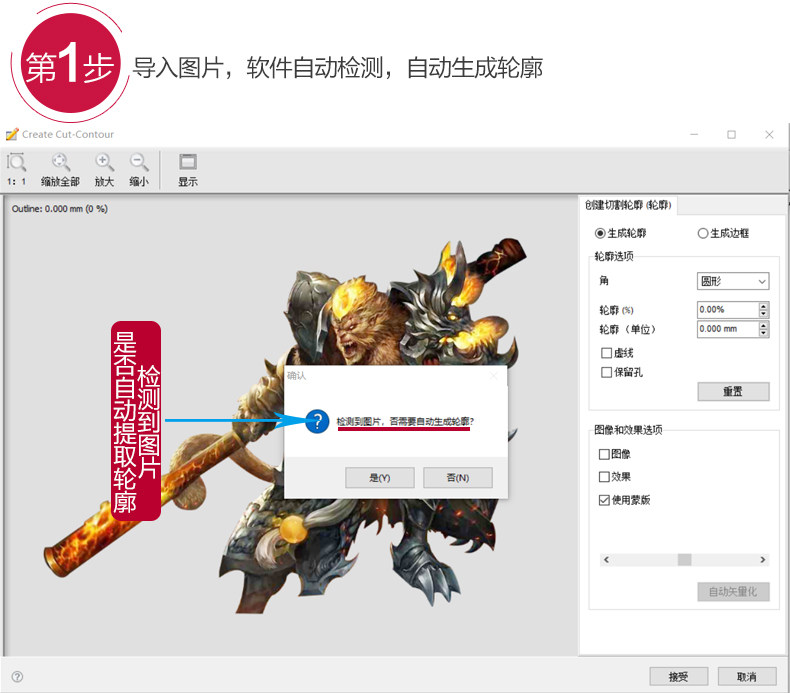Click the blue question mark dialog icon
The image size is (790, 693).
point(317,421)
